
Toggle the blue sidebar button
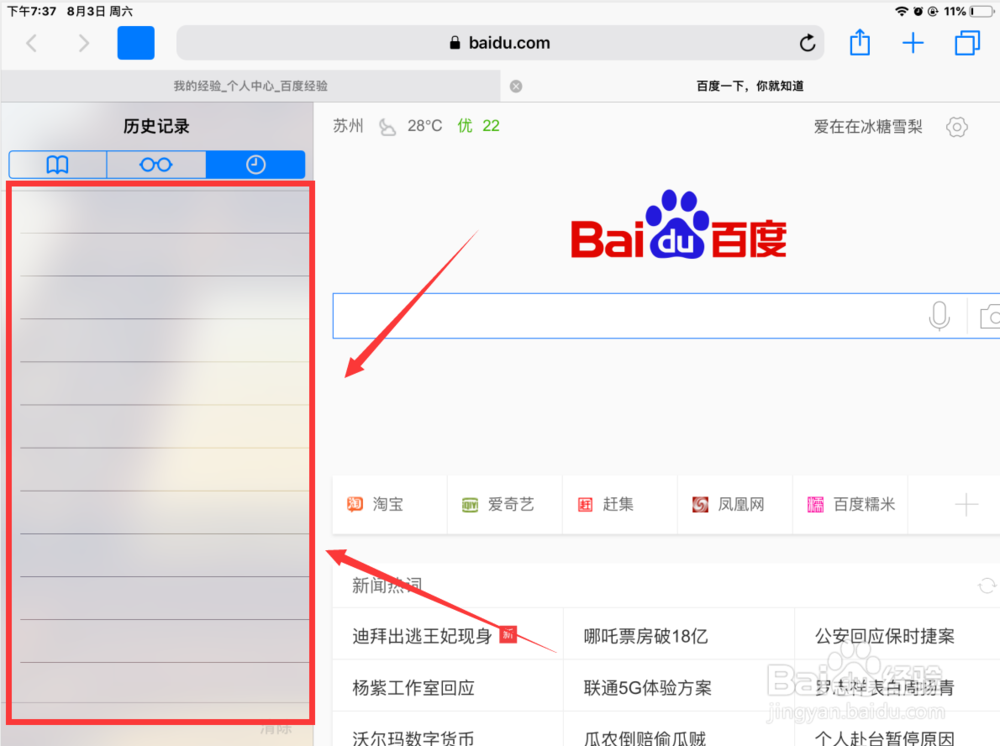[136, 43]
